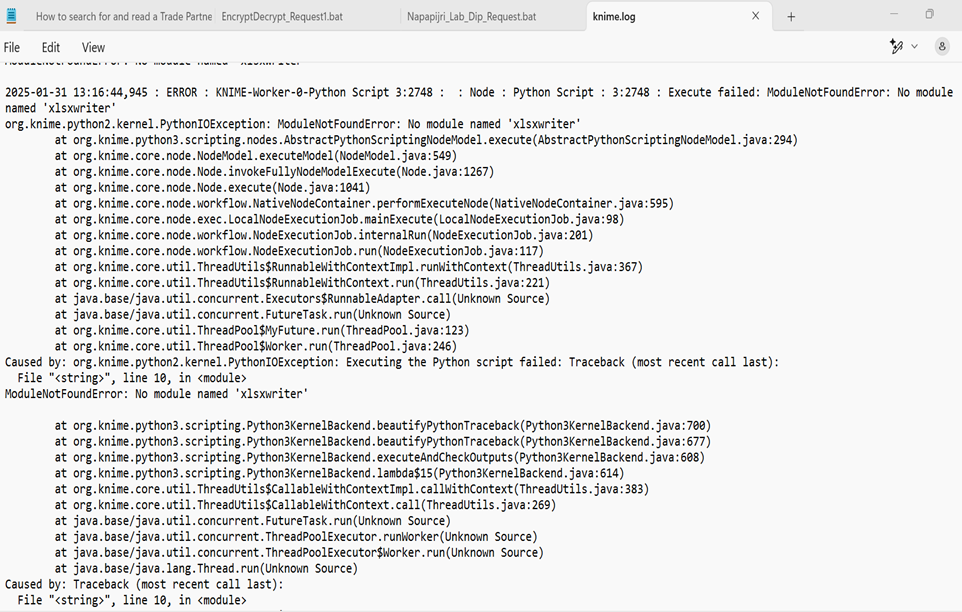Open the account profile icon
The height and width of the screenshot is (612, 962).
pos(942,47)
